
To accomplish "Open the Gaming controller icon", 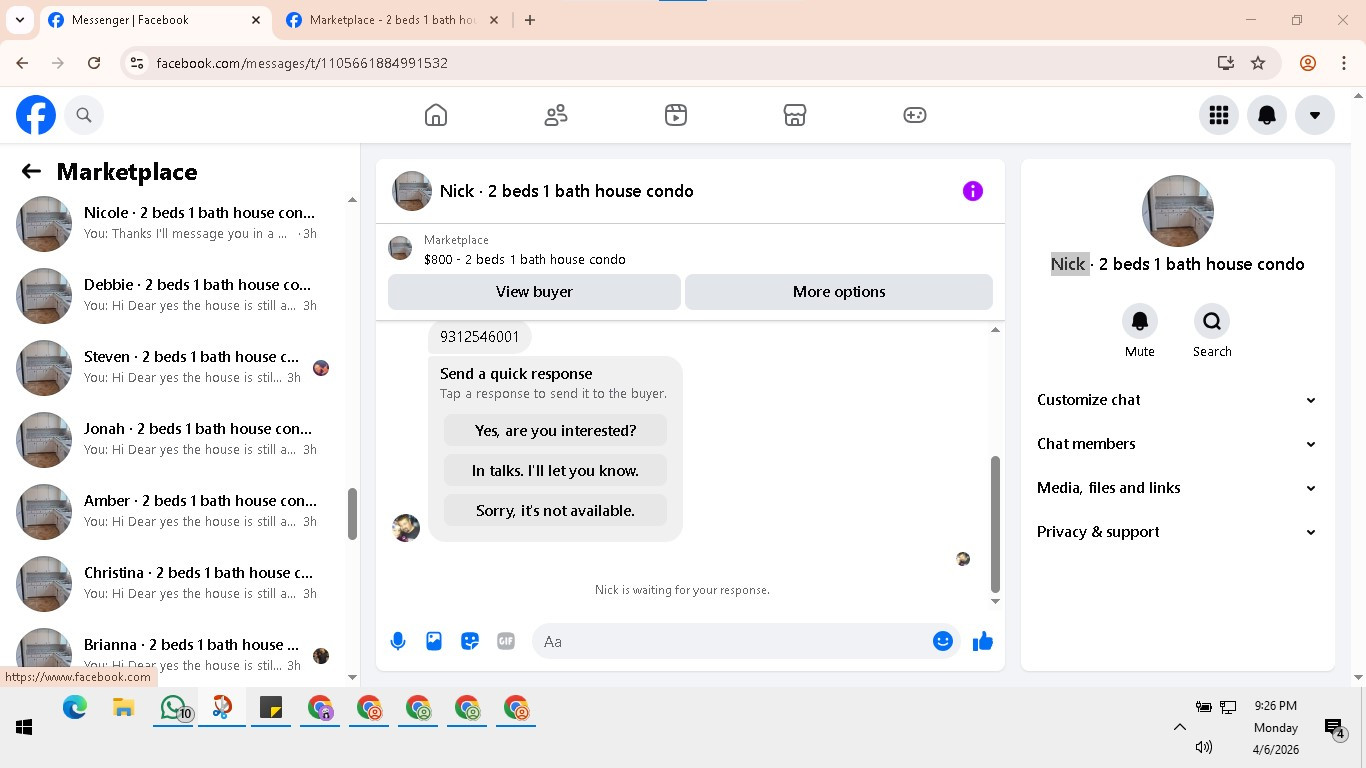I will click(x=915, y=115).
